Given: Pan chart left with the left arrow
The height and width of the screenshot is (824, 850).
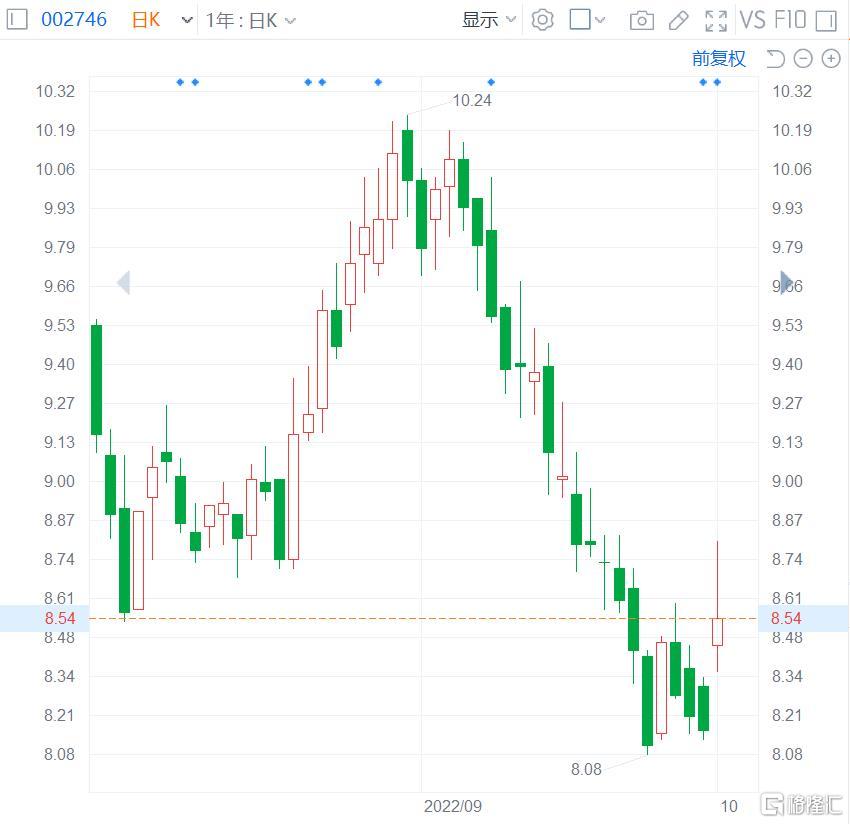Looking at the screenshot, I should pyautogui.click(x=124, y=282).
